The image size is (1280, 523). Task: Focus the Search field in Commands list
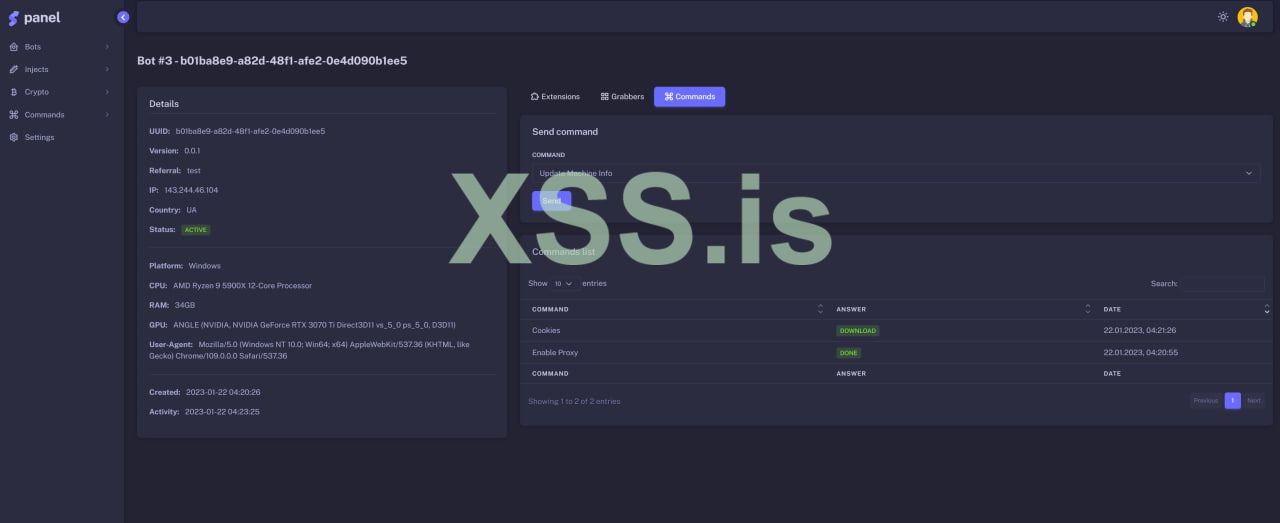[x=1223, y=284]
